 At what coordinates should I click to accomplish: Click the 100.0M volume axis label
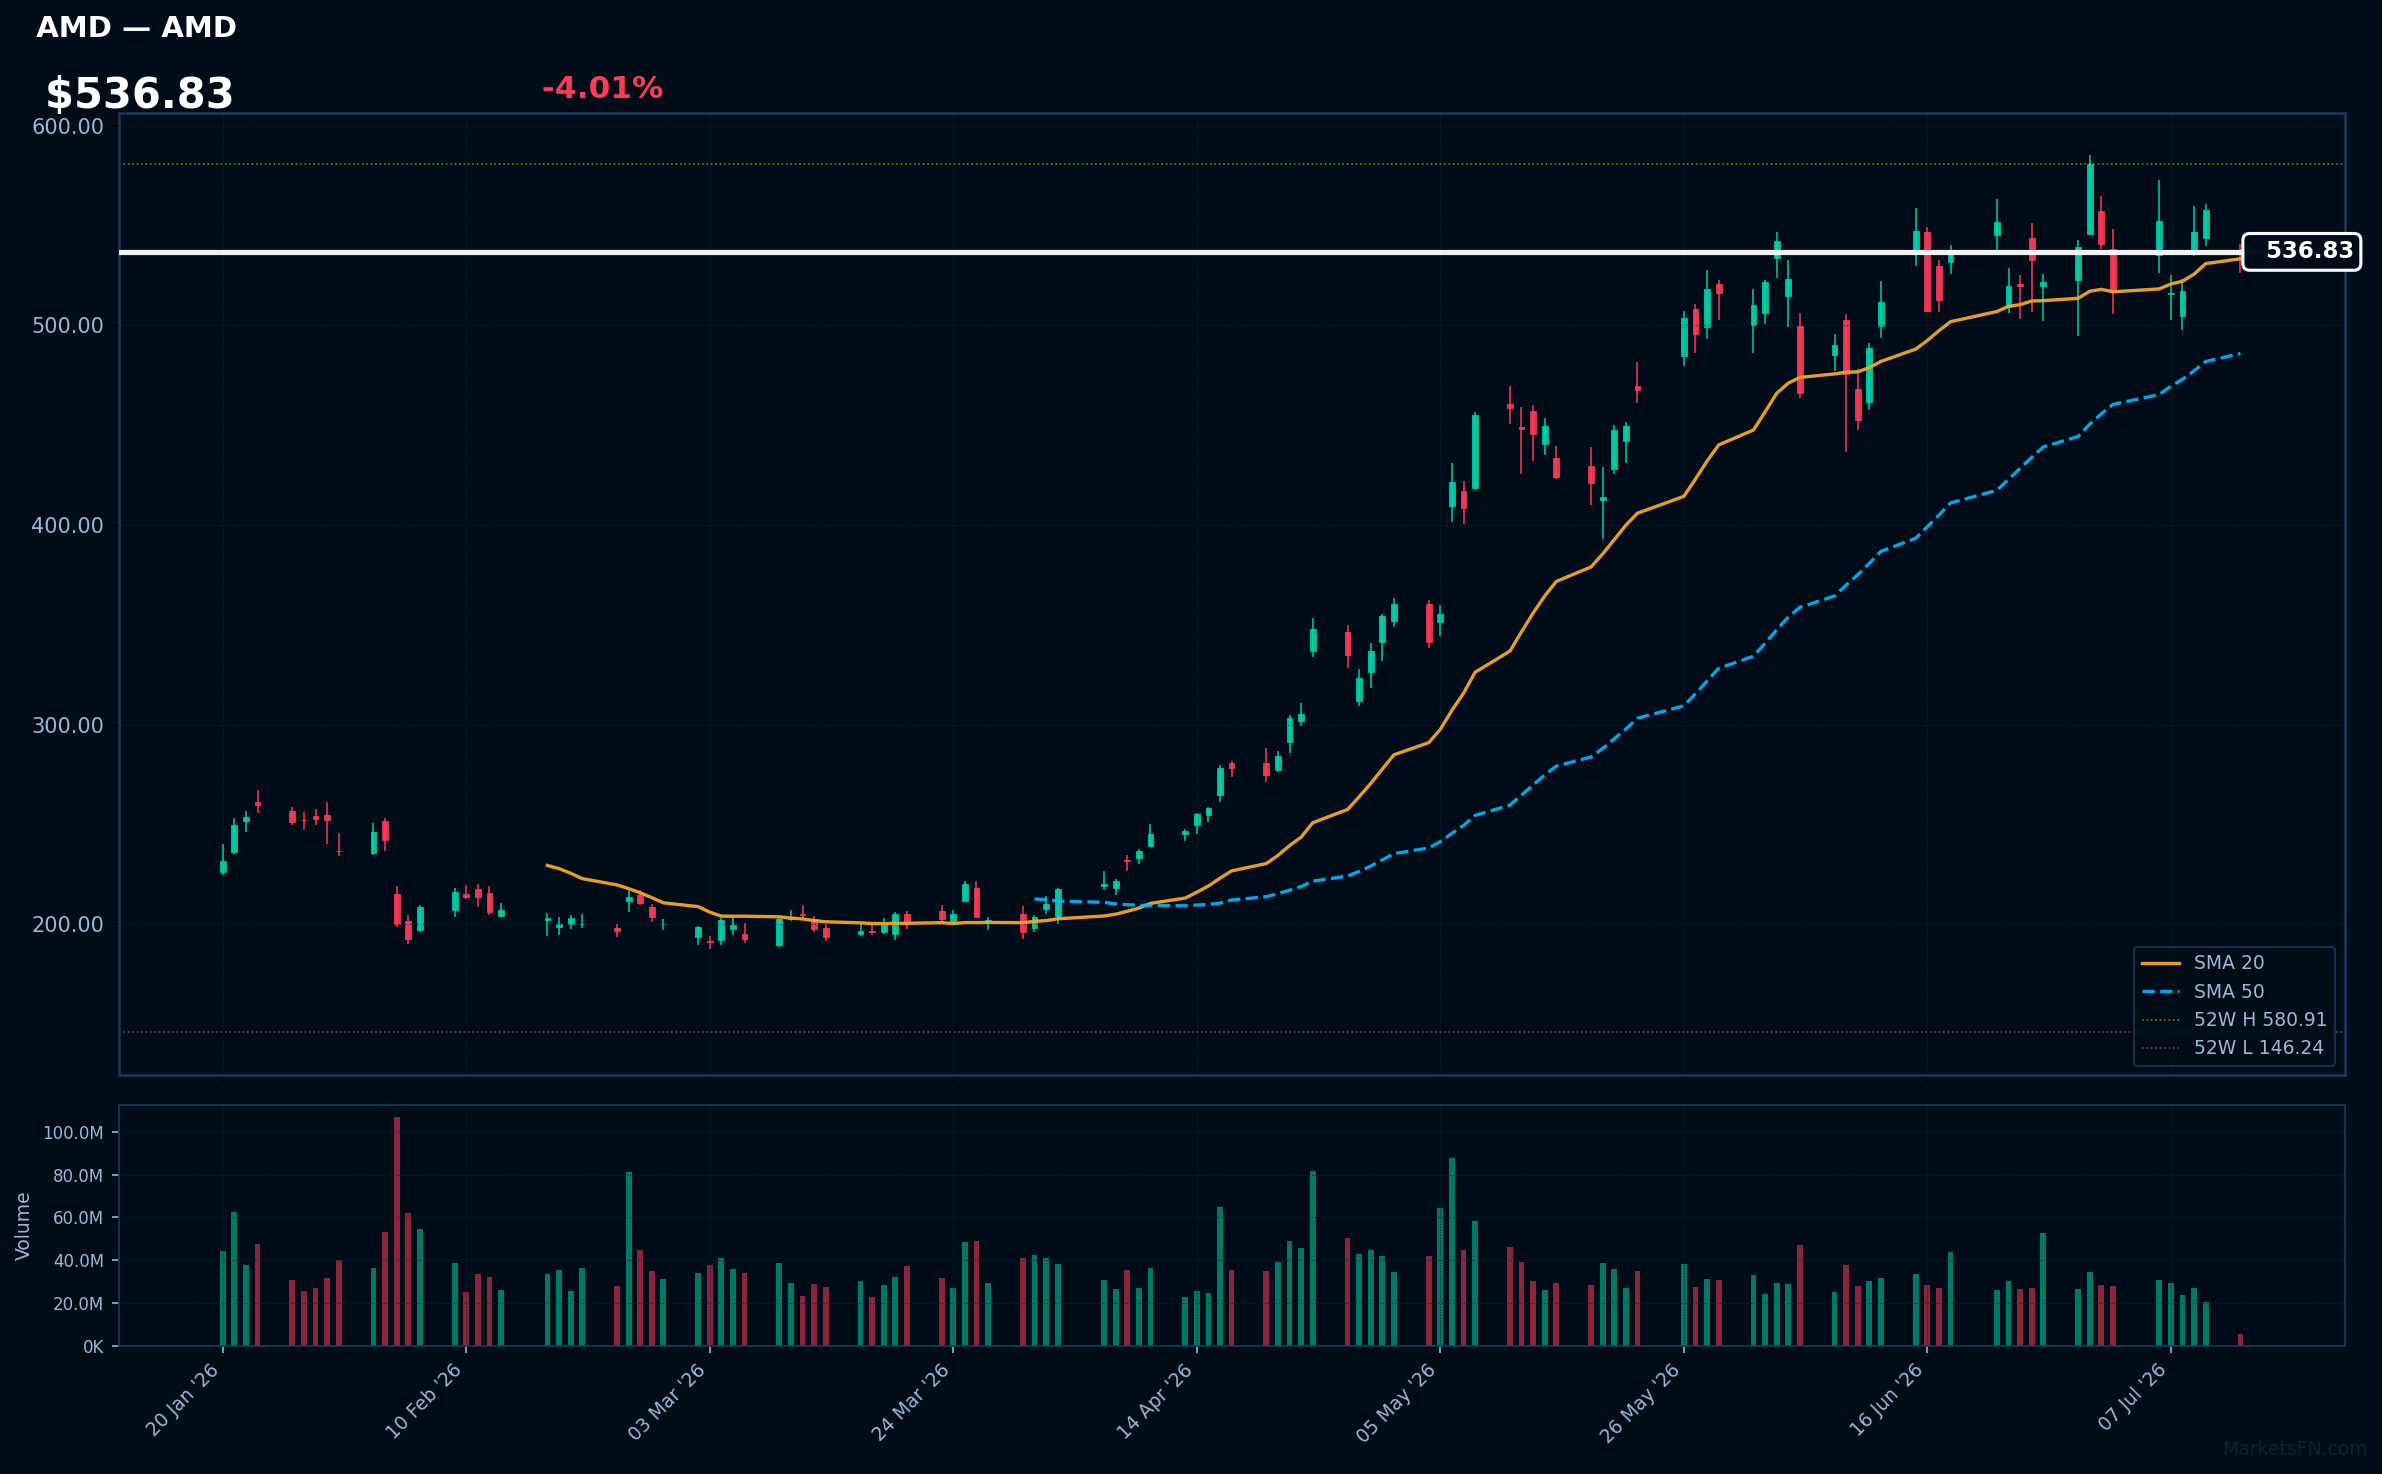[73, 1133]
